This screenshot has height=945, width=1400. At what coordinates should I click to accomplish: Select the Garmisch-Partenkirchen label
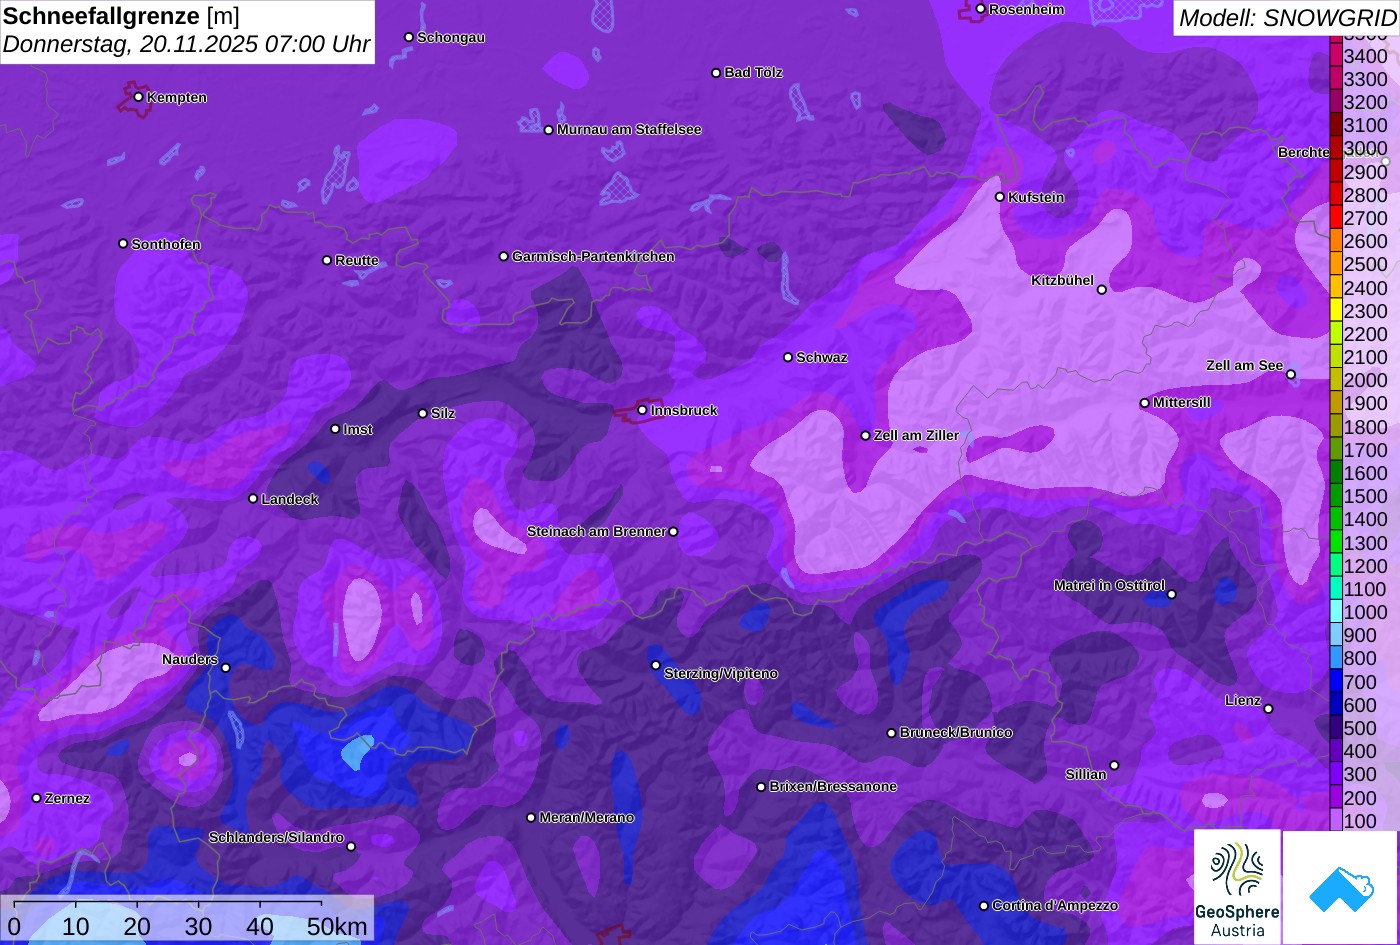(x=593, y=256)
